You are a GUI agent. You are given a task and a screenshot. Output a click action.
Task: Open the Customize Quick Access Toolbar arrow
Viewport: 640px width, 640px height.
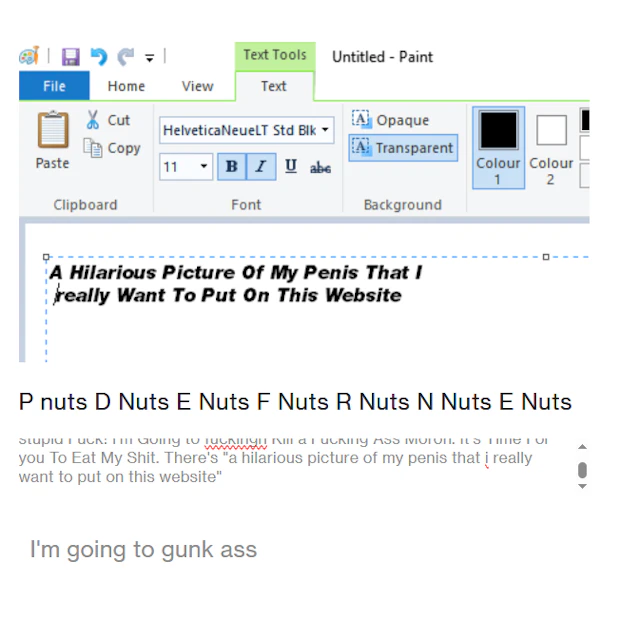click(149, 58)
